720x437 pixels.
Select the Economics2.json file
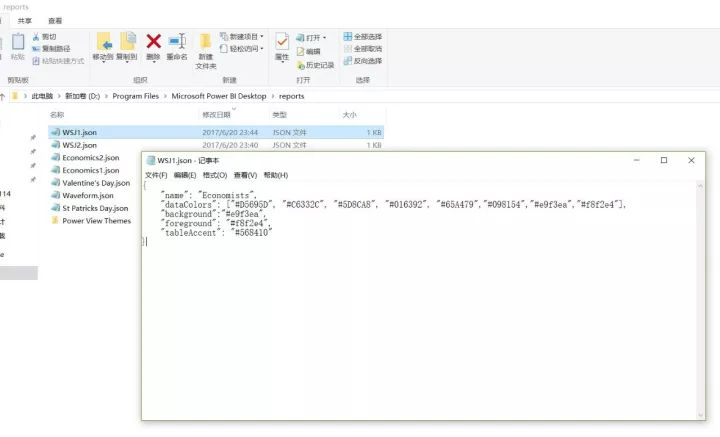[x=90, y=157]
